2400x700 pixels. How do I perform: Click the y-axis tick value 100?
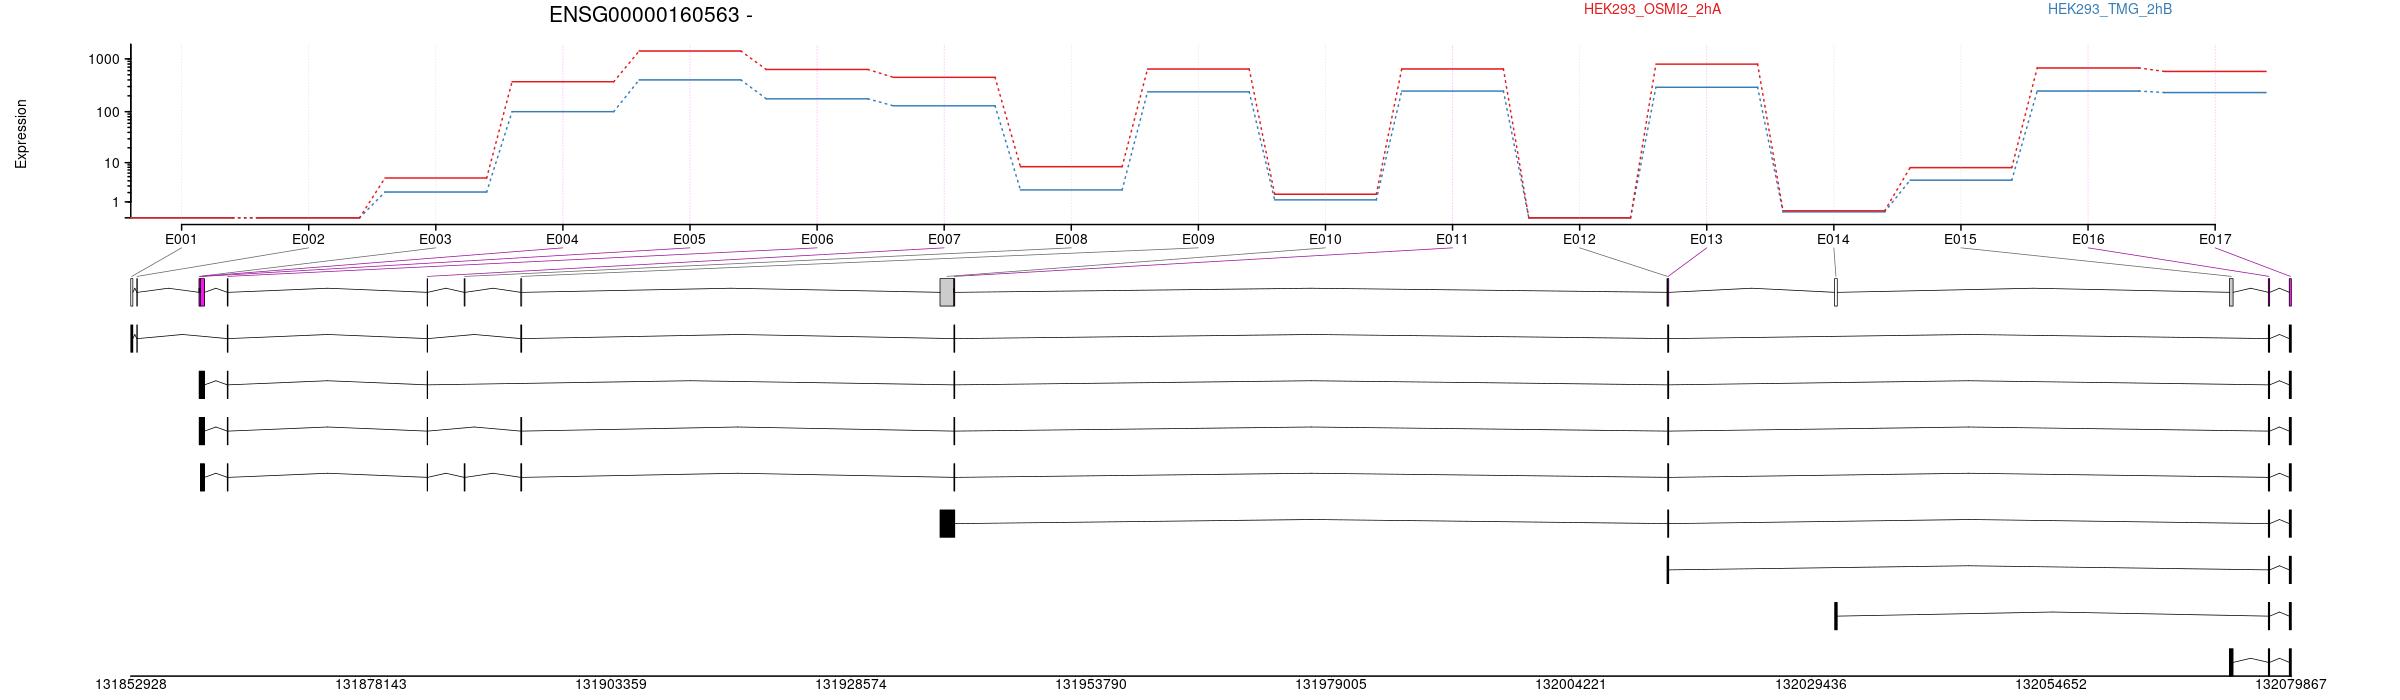(x=108, y=112)
